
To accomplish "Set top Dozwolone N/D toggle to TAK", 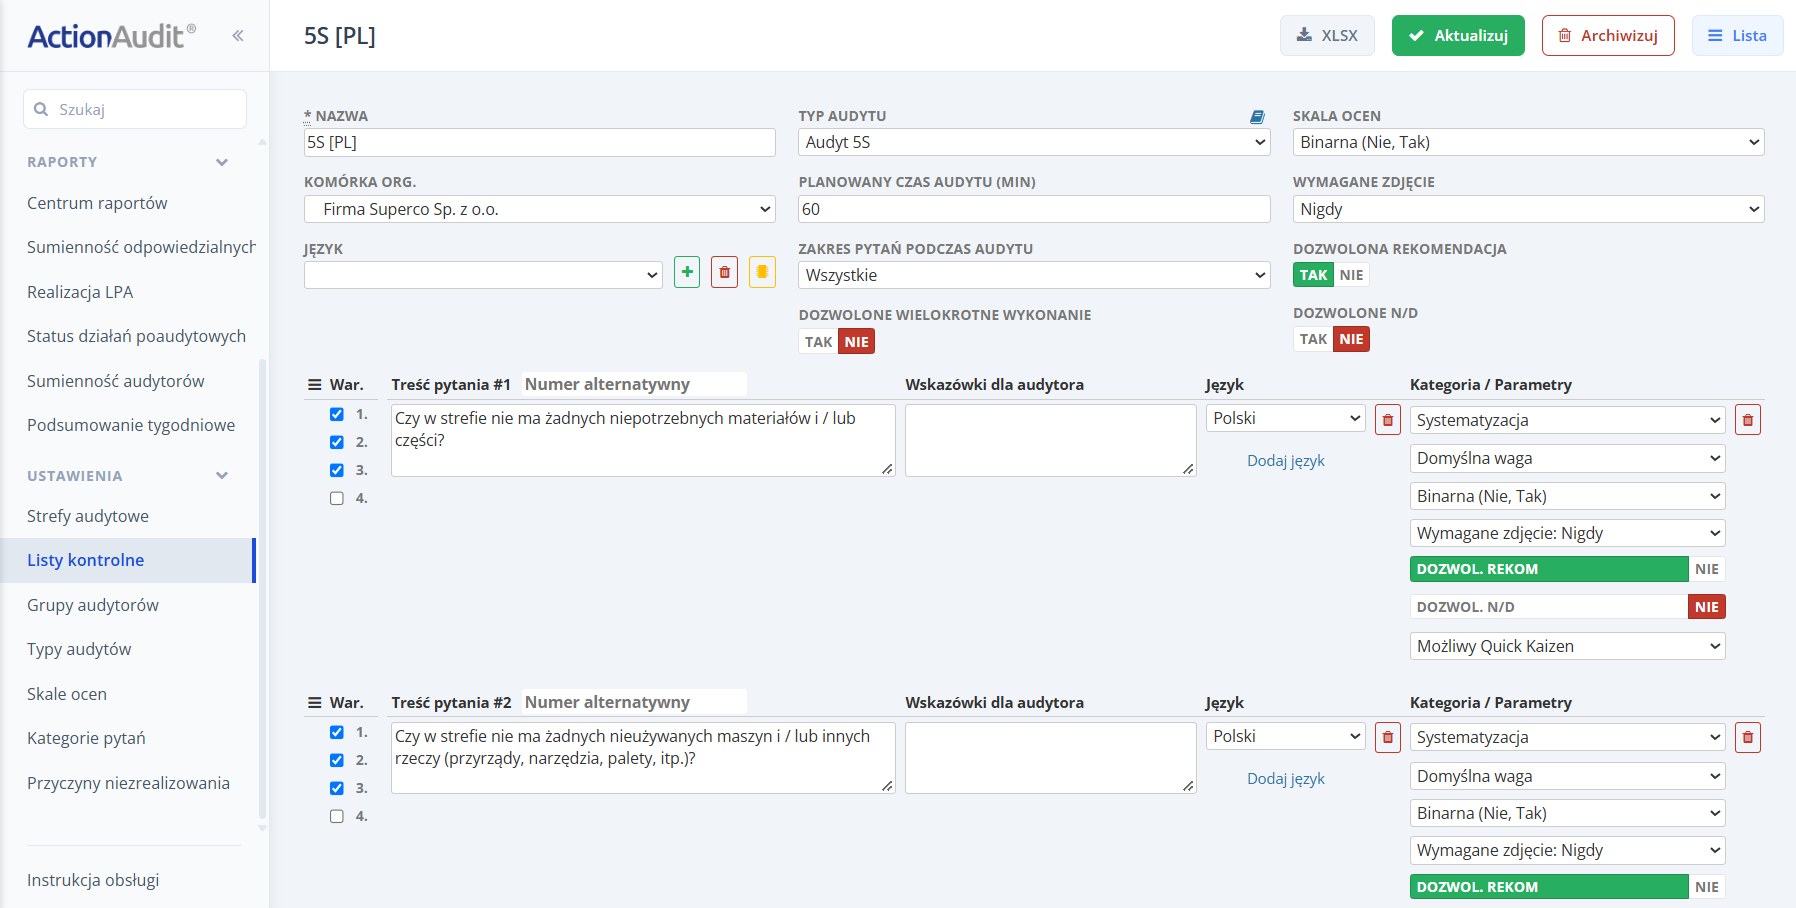I will pyautogui.click(x=1313, y=339).
